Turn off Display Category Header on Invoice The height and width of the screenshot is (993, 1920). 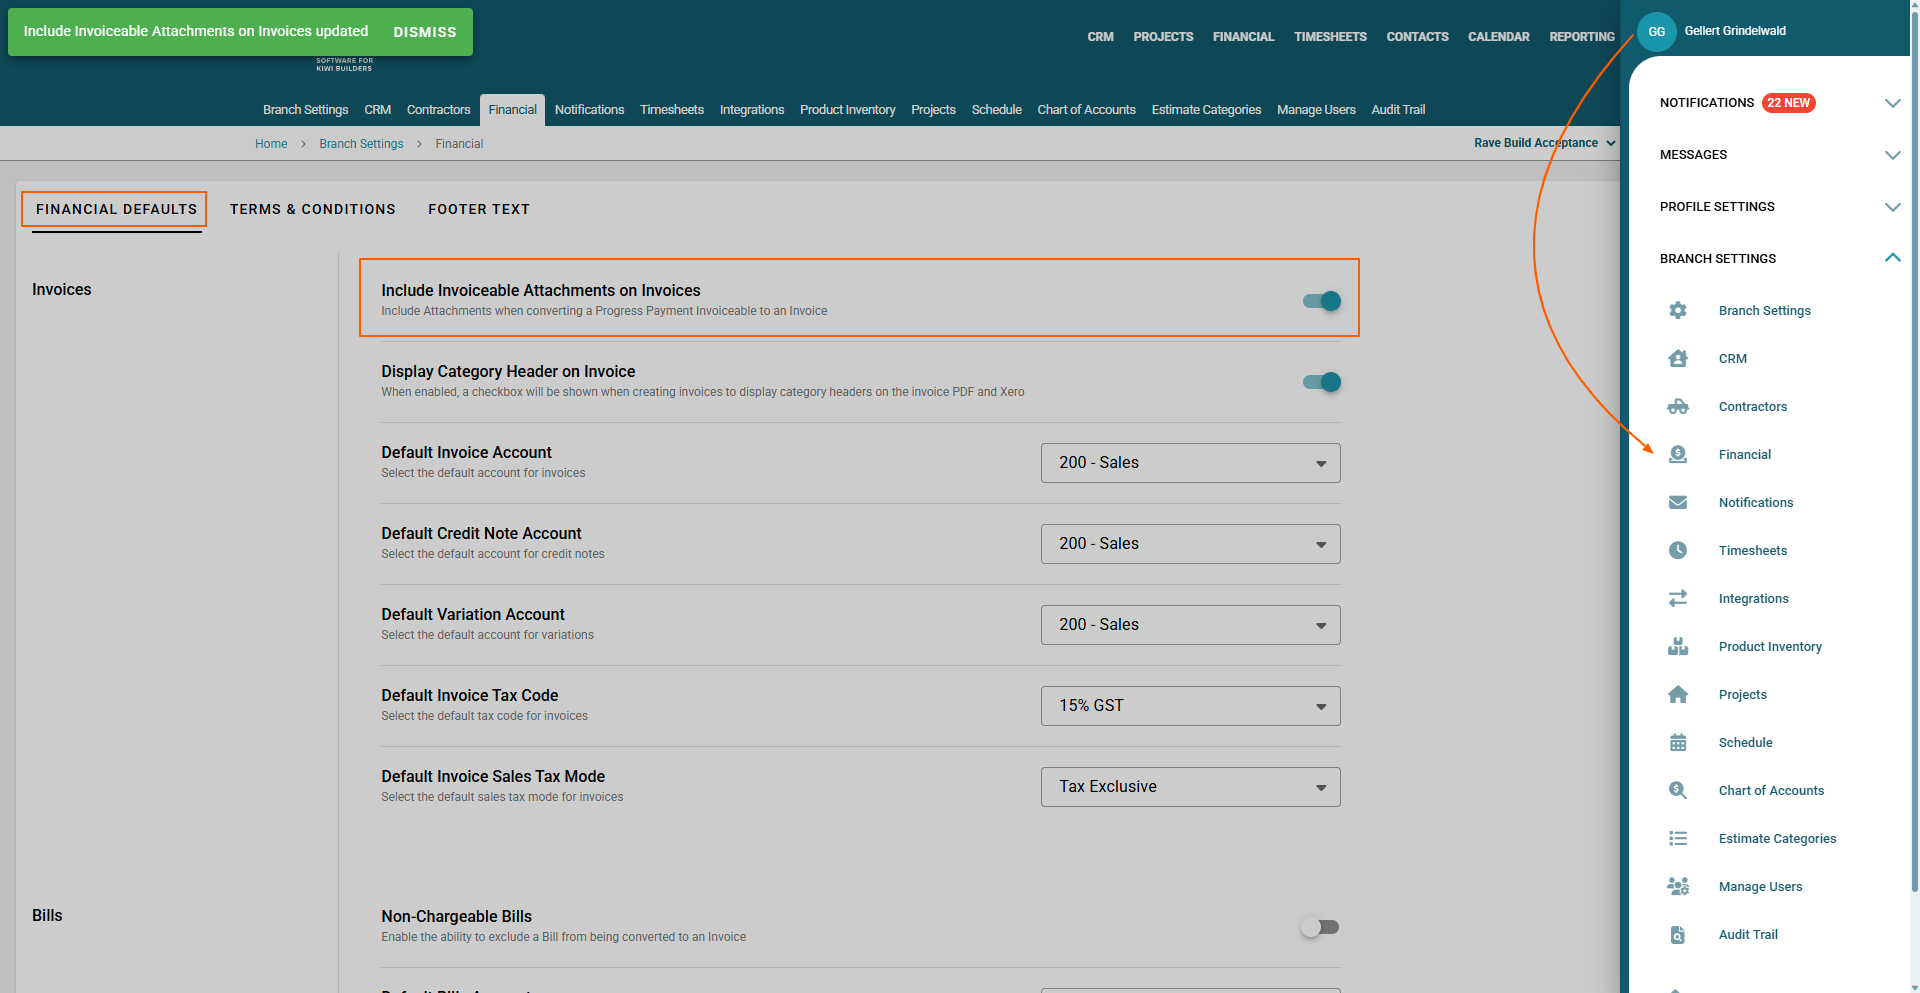[x=1321, y=382]
